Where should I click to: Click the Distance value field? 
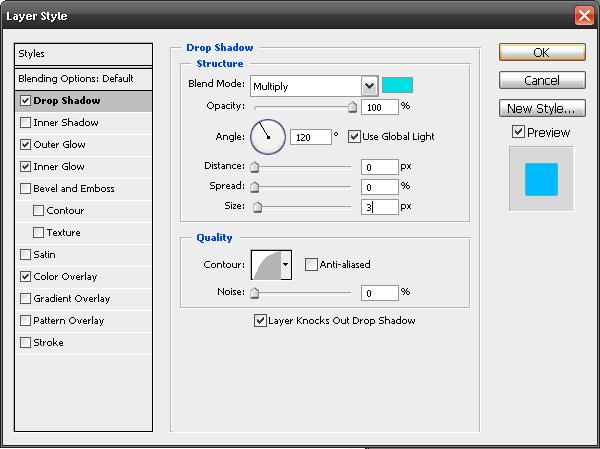point(380,167)
